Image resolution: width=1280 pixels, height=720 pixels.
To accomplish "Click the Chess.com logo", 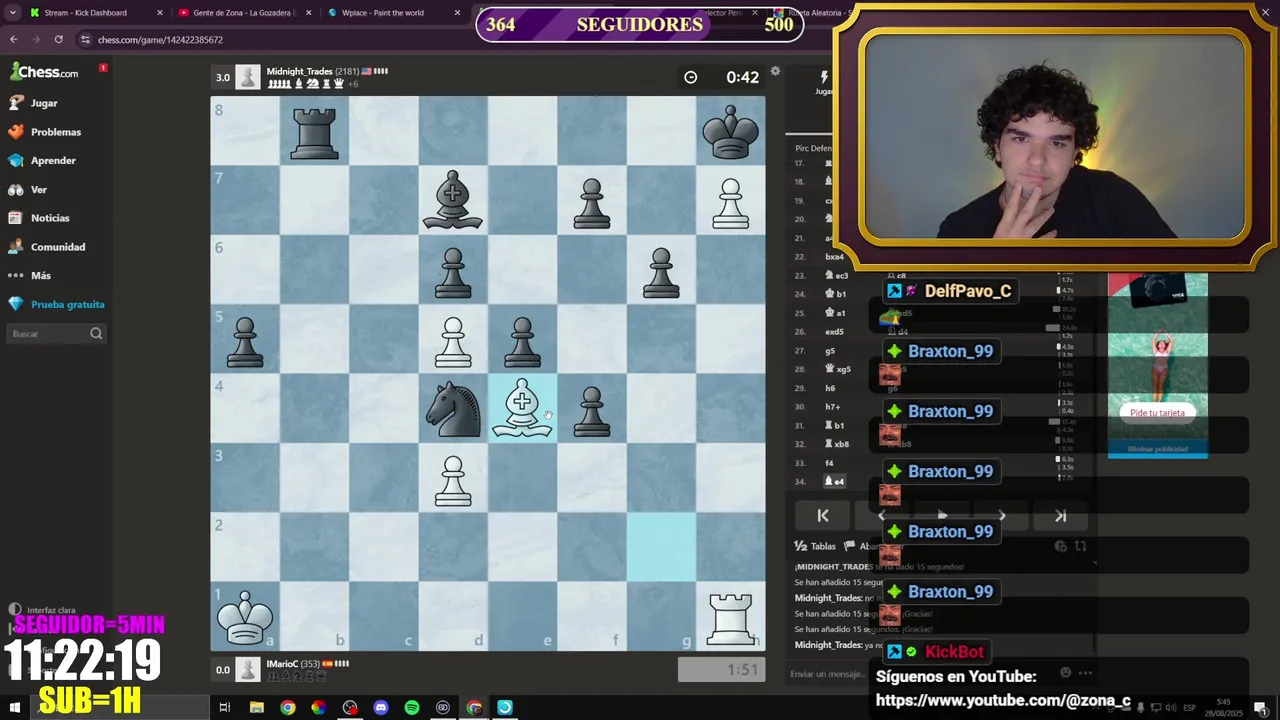I will click(x=44, y=72).
